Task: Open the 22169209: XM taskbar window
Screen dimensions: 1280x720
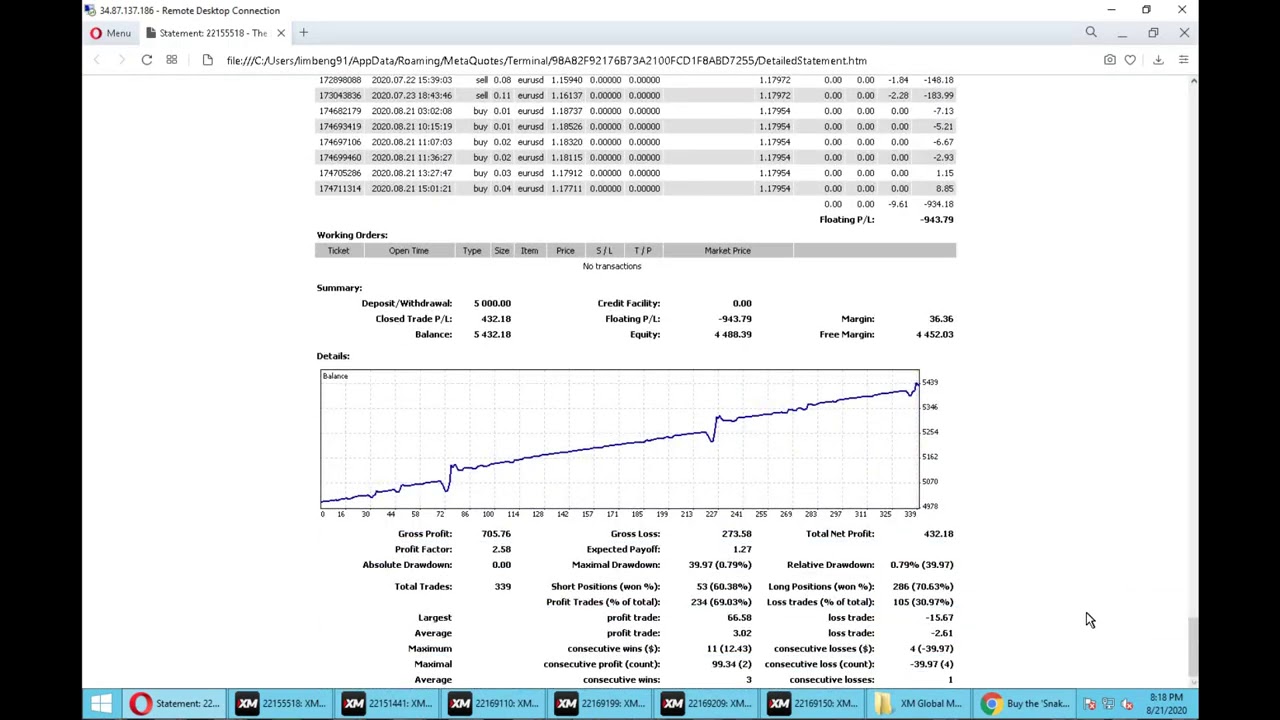Action: tap(707, 704)
